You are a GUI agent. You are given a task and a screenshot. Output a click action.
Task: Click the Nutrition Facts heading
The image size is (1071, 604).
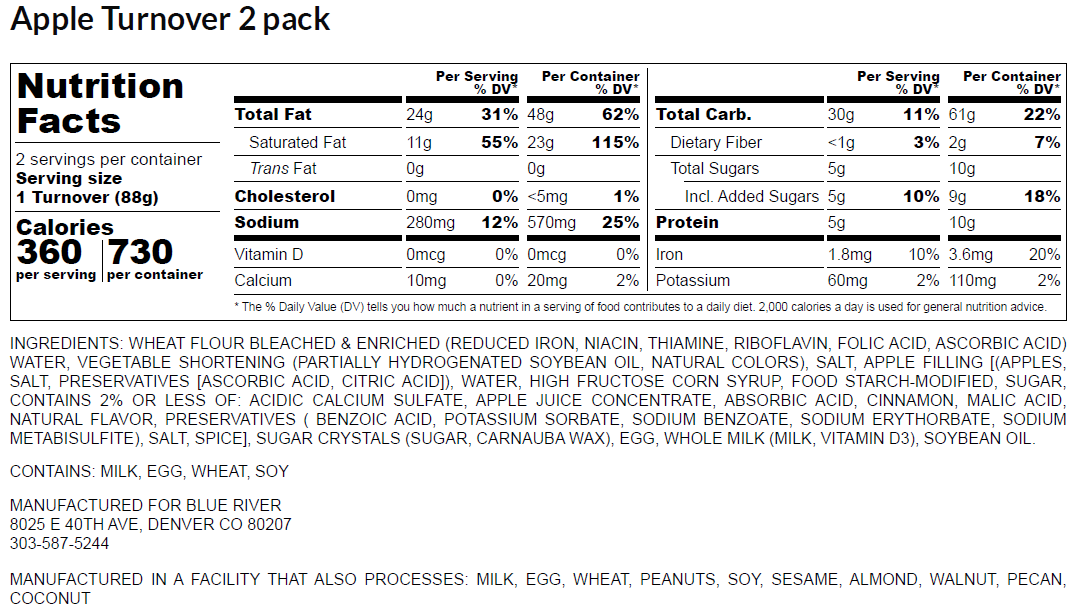[x=100, y=103]
